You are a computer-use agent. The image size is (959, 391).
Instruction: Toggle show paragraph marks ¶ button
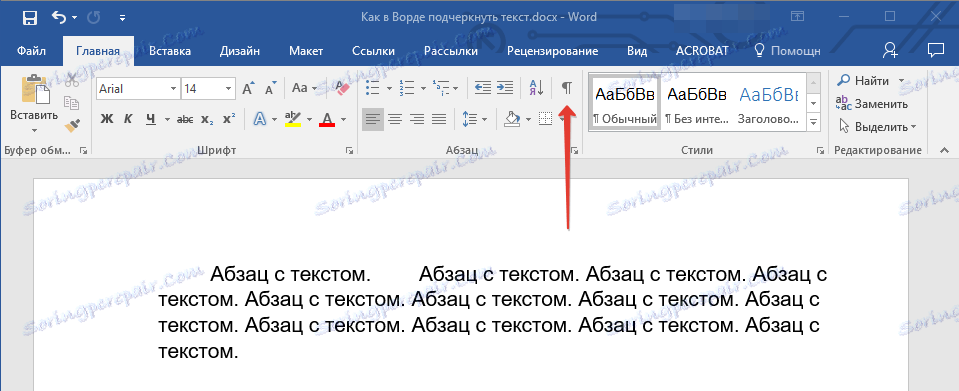567,88
